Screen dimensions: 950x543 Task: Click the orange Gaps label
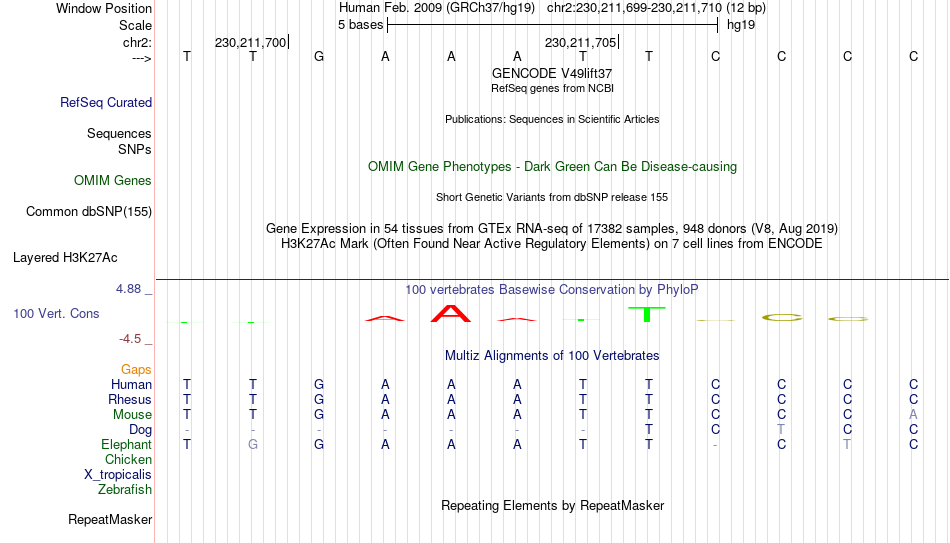click(136, 370)
